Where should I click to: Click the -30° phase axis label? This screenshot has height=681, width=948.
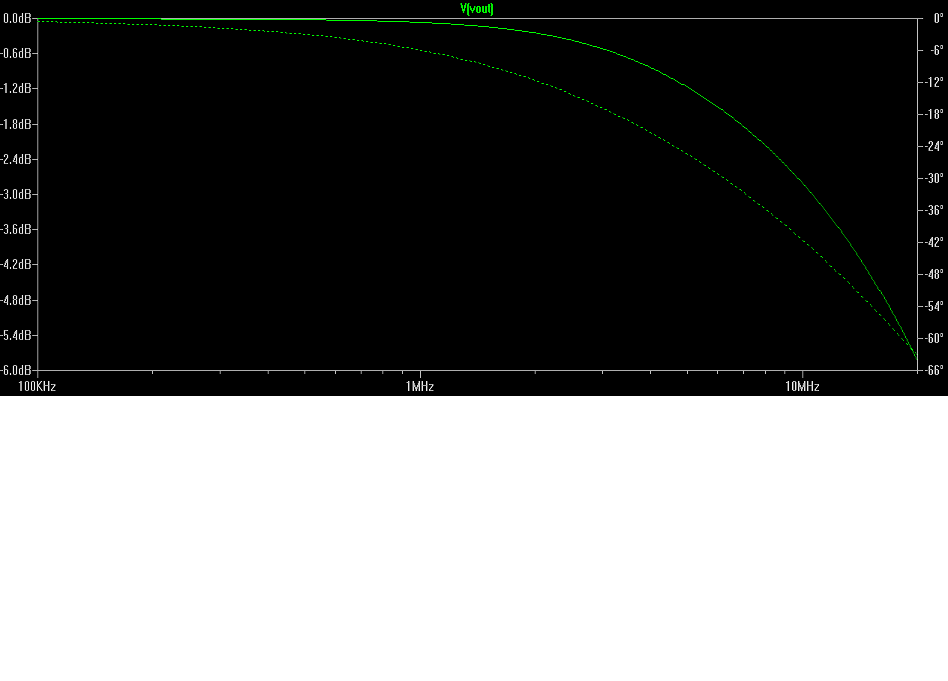point(935,178)
